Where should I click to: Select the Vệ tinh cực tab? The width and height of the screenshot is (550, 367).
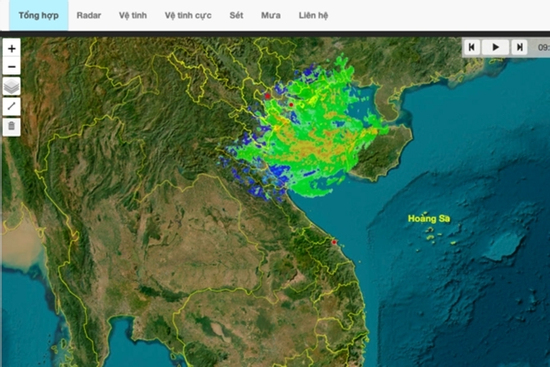coord(188,15)
